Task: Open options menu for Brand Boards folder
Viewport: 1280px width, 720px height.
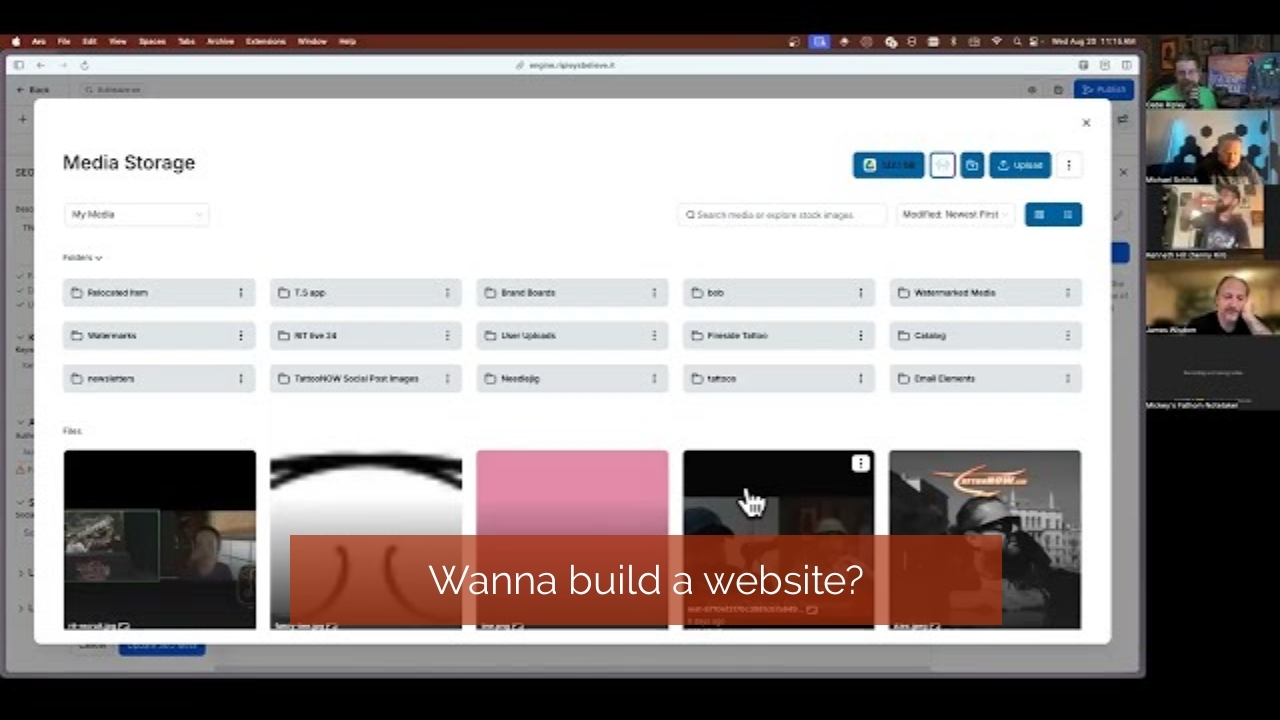Action: [654, 293]
